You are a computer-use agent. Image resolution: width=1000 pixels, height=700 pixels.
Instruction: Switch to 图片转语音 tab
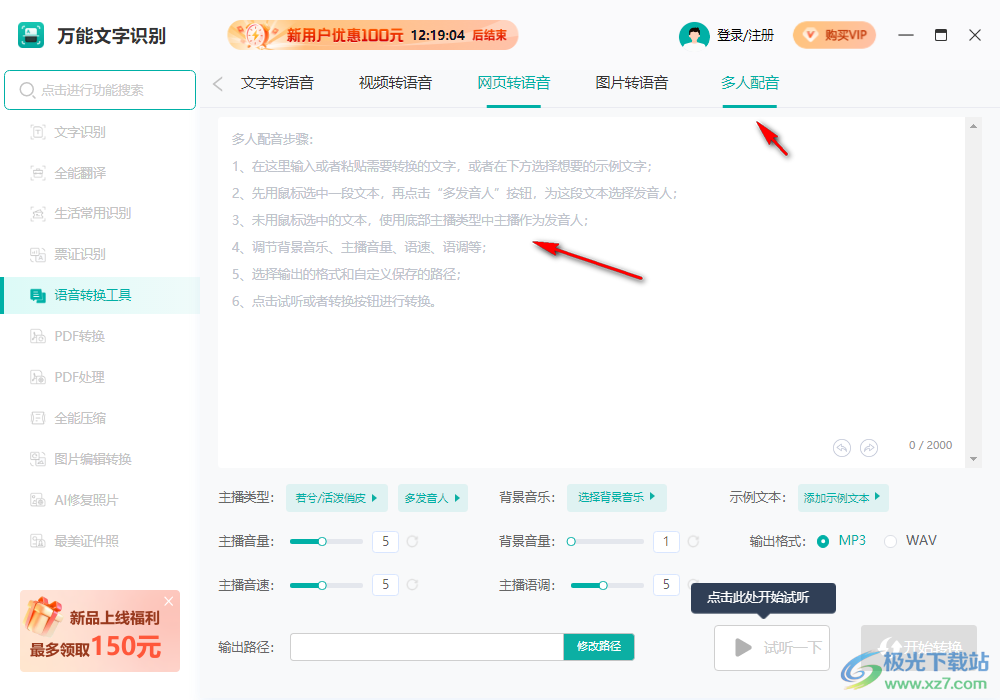point(631,83)
